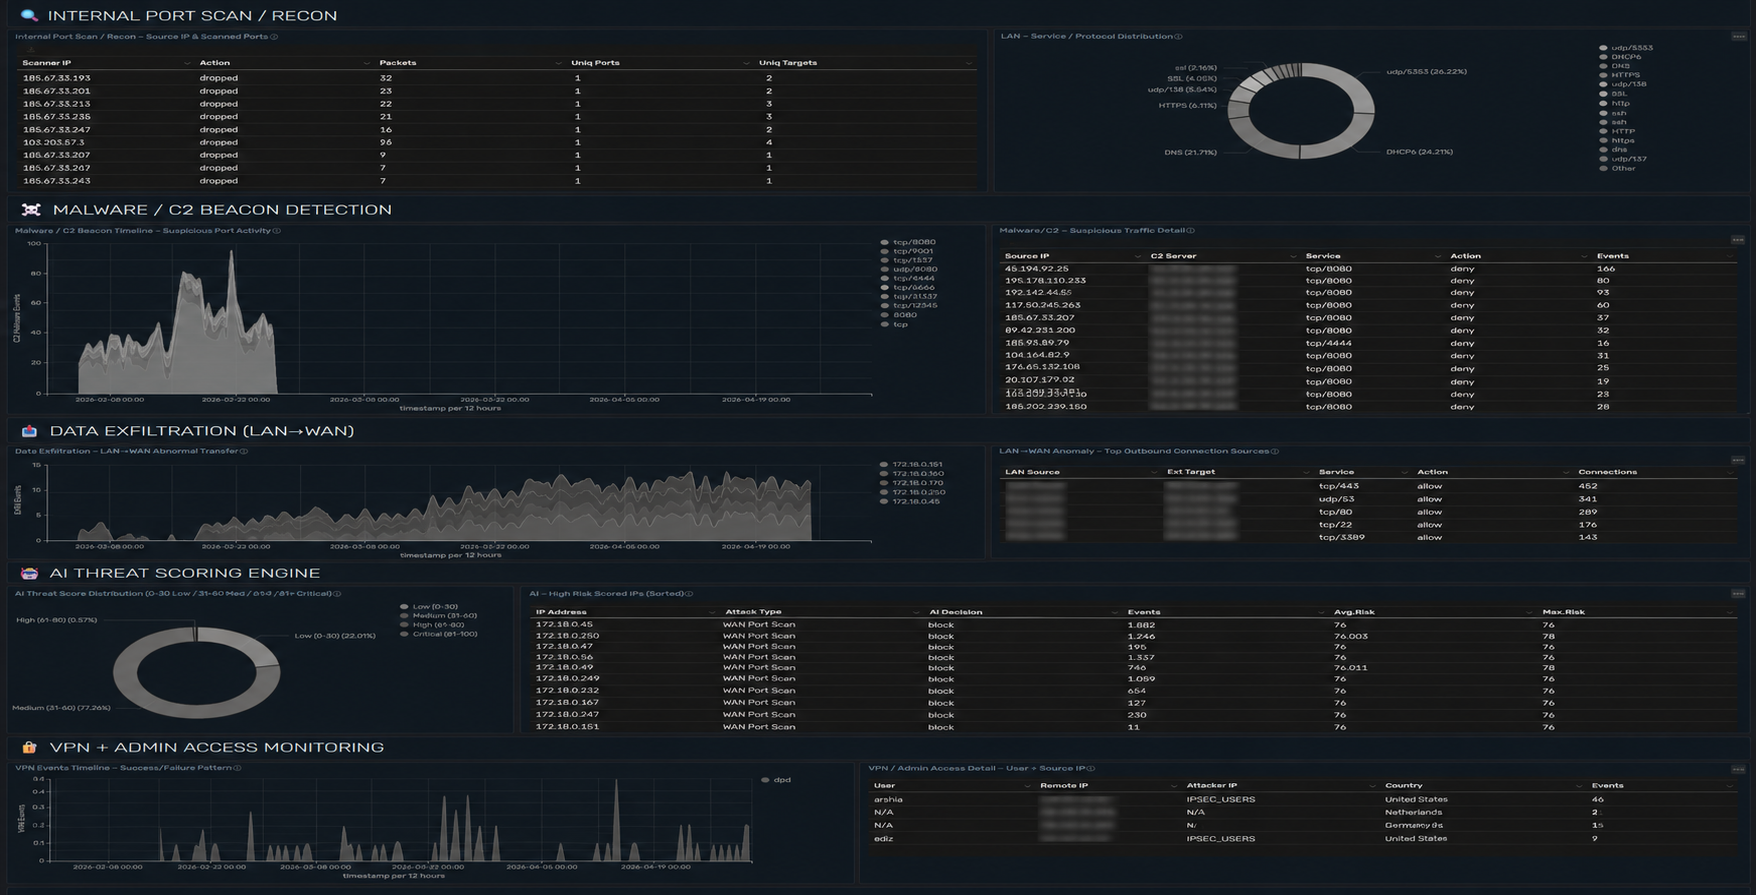Viewport: 1756px width, 895px height.
Task: Click Medium (31-60) legend color dot
Action: coord(404,616)
